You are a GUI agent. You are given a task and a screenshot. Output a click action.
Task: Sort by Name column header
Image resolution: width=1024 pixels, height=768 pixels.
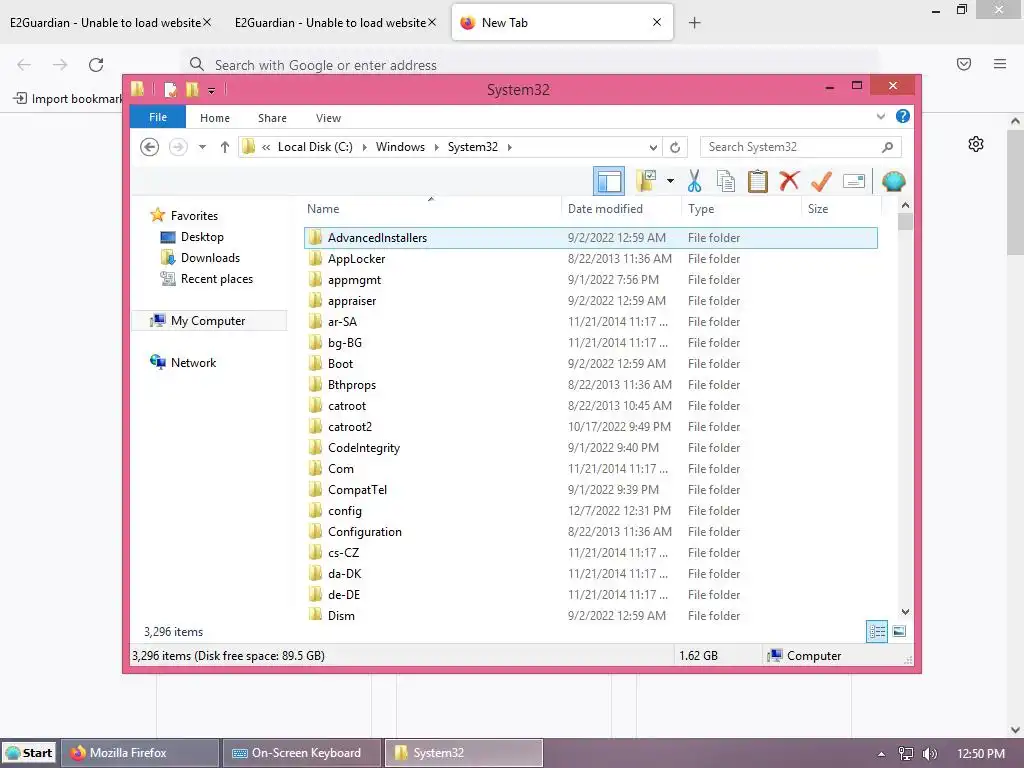click(431, 208)
